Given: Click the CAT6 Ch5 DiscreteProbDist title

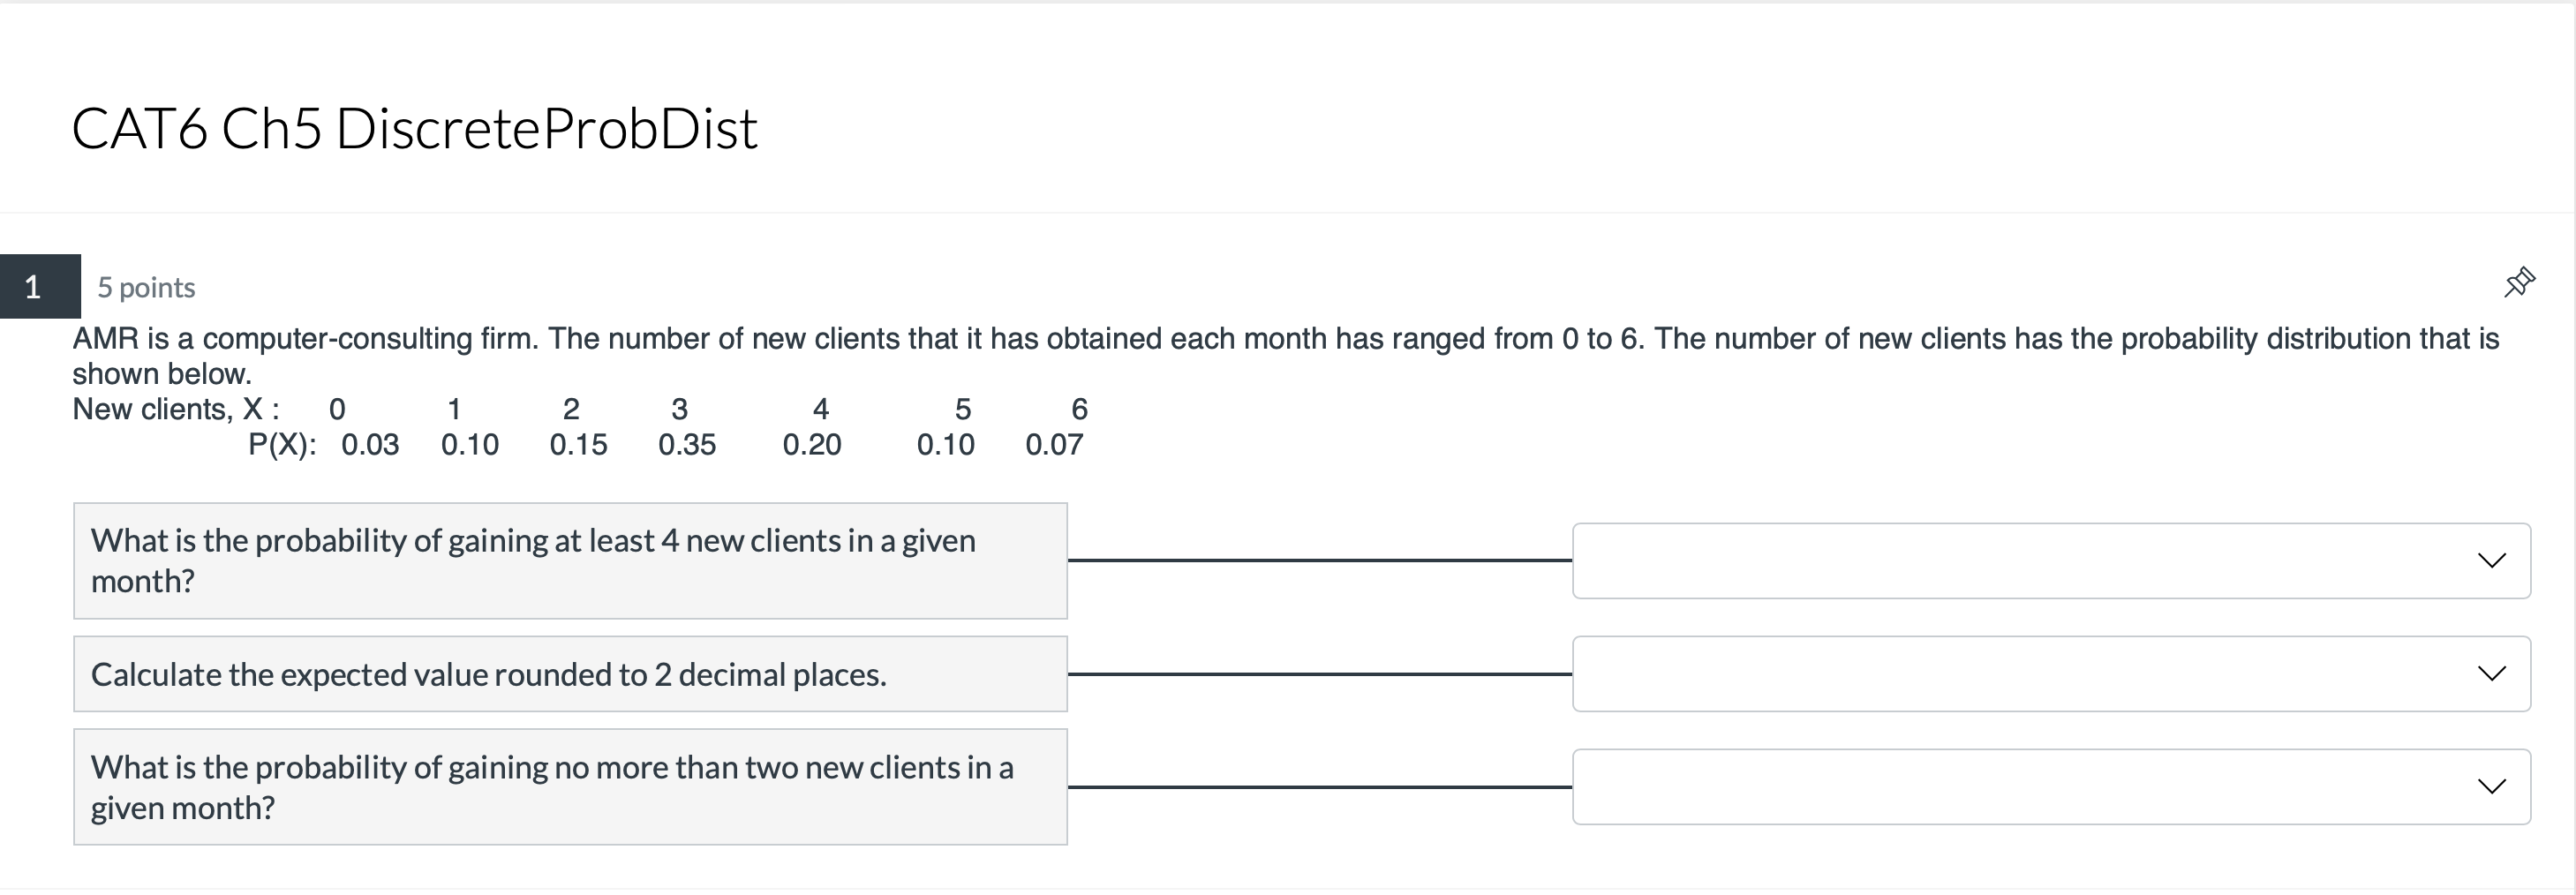Looking at the screenshot, I should (x=414, y=129).
